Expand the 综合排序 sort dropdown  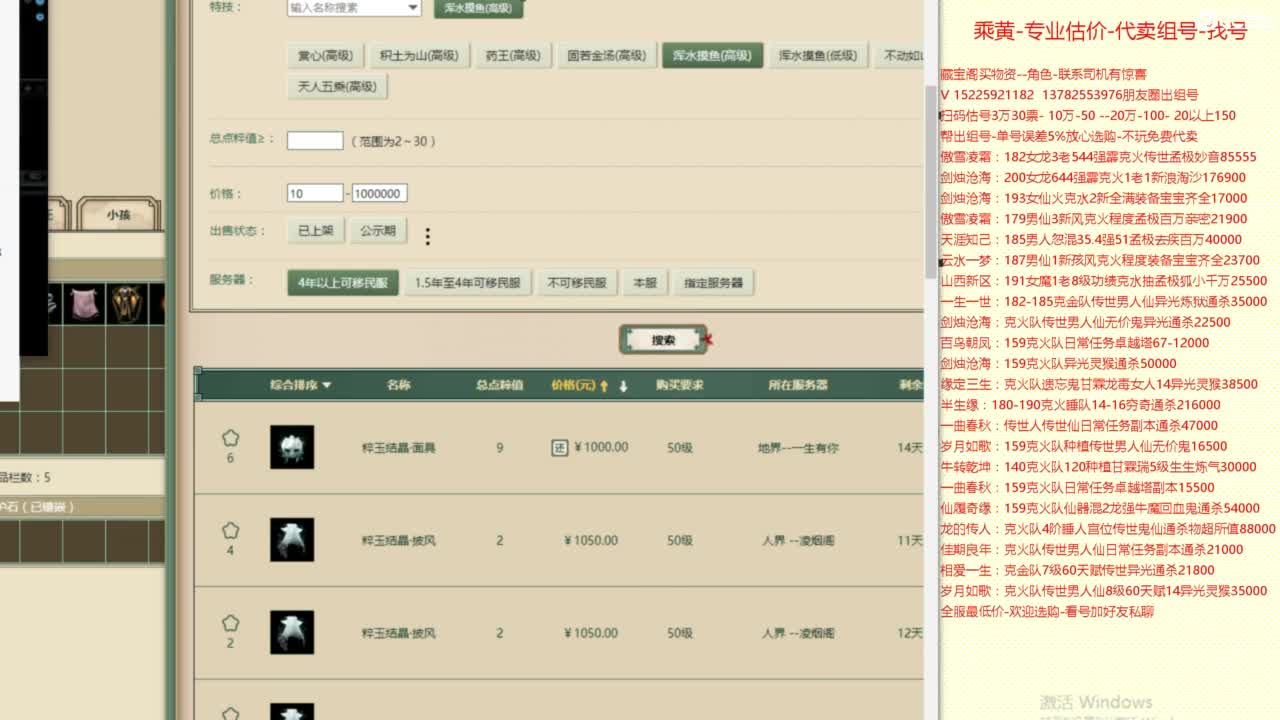point(300,385)
